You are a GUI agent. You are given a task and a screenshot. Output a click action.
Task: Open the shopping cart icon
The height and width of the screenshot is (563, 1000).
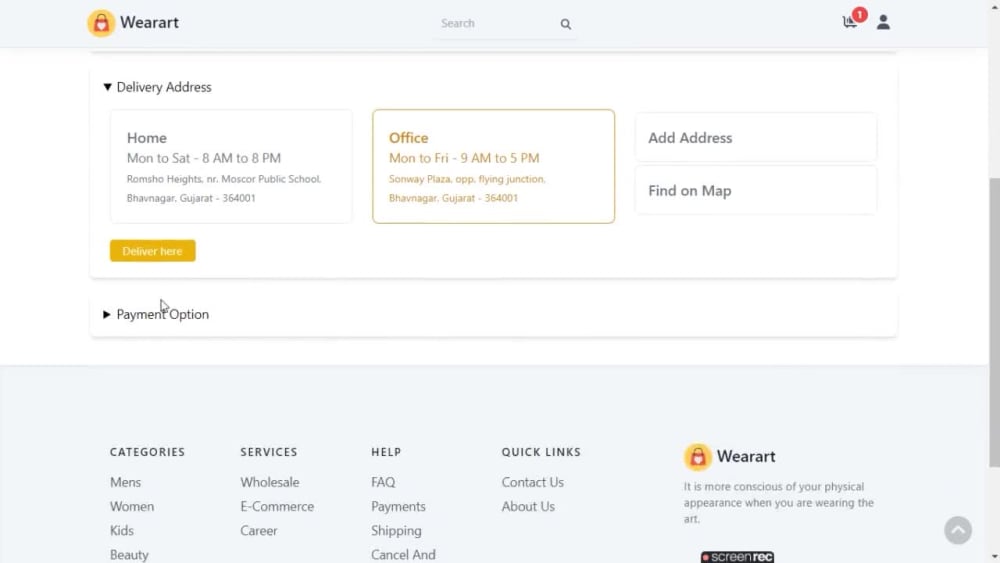point(849,23)
